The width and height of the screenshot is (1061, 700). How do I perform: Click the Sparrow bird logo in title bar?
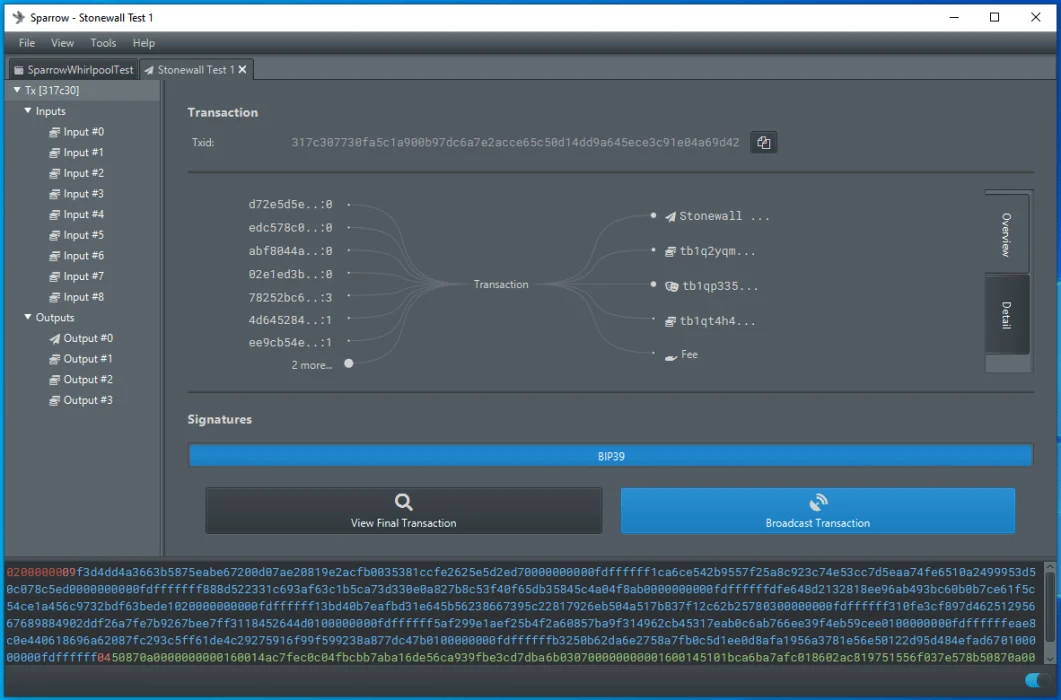[x=17, y=17]
